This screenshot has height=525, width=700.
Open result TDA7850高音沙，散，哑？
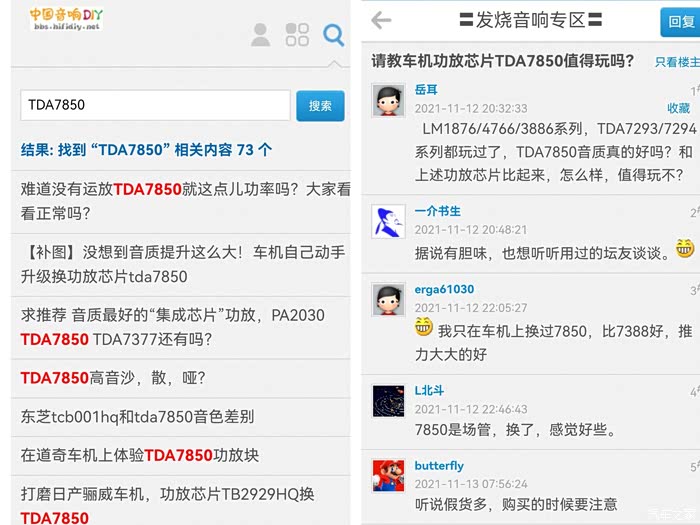(113, 378)
